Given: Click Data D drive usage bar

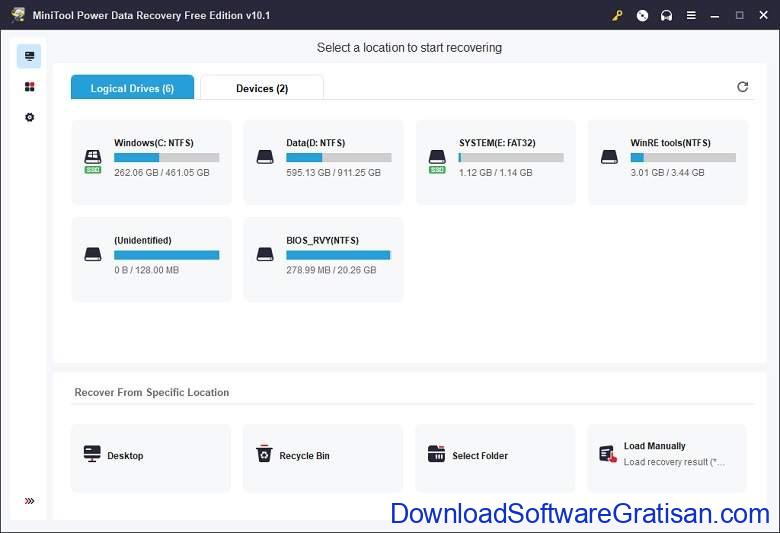Looking at the screenshot, I should (x=339, y=158).
